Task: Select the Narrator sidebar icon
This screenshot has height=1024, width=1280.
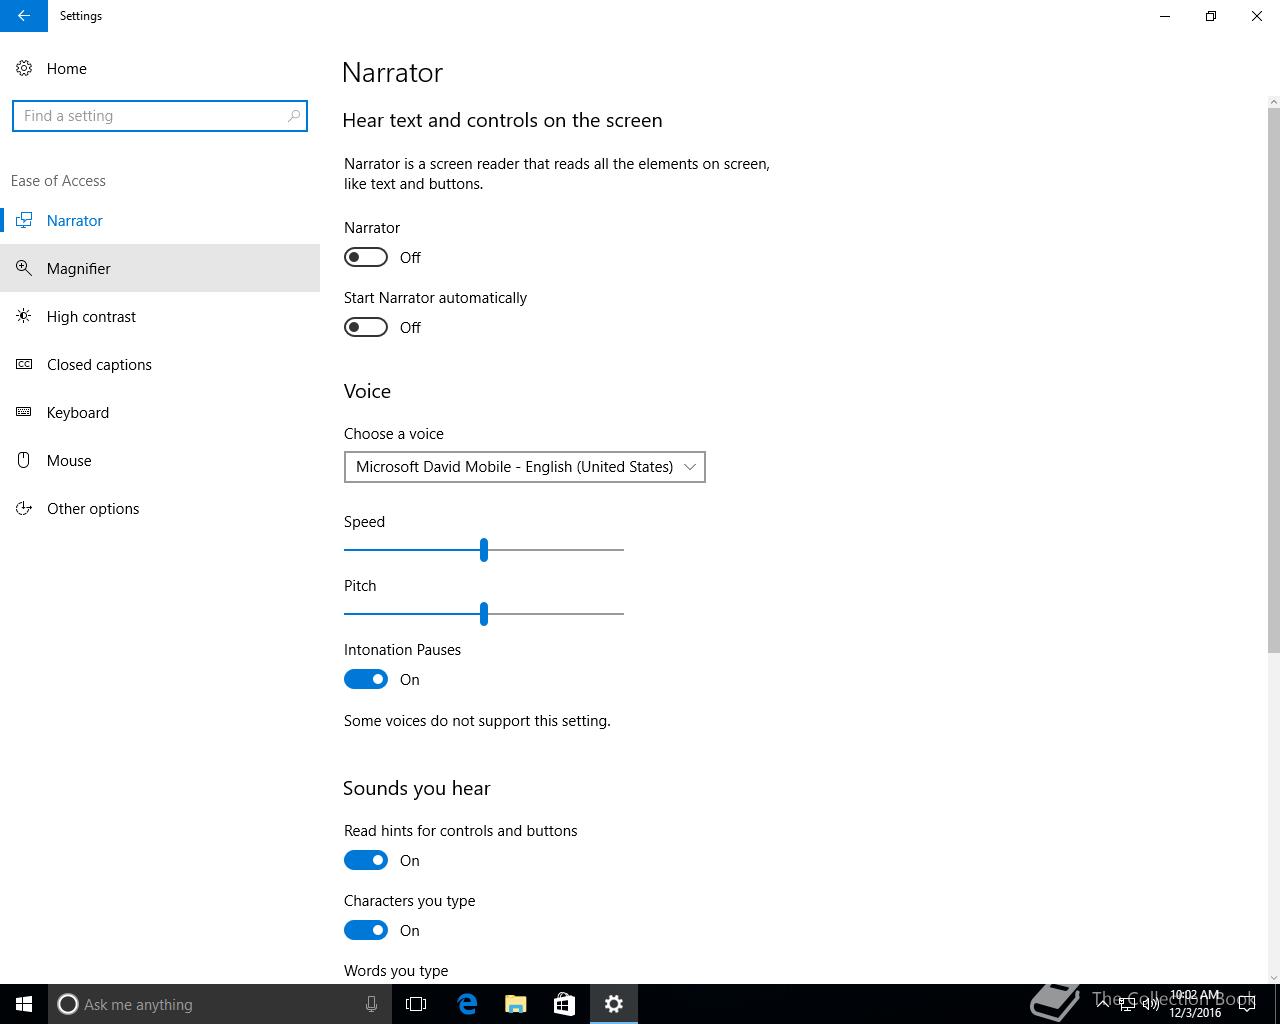Action: coord(24,221)
